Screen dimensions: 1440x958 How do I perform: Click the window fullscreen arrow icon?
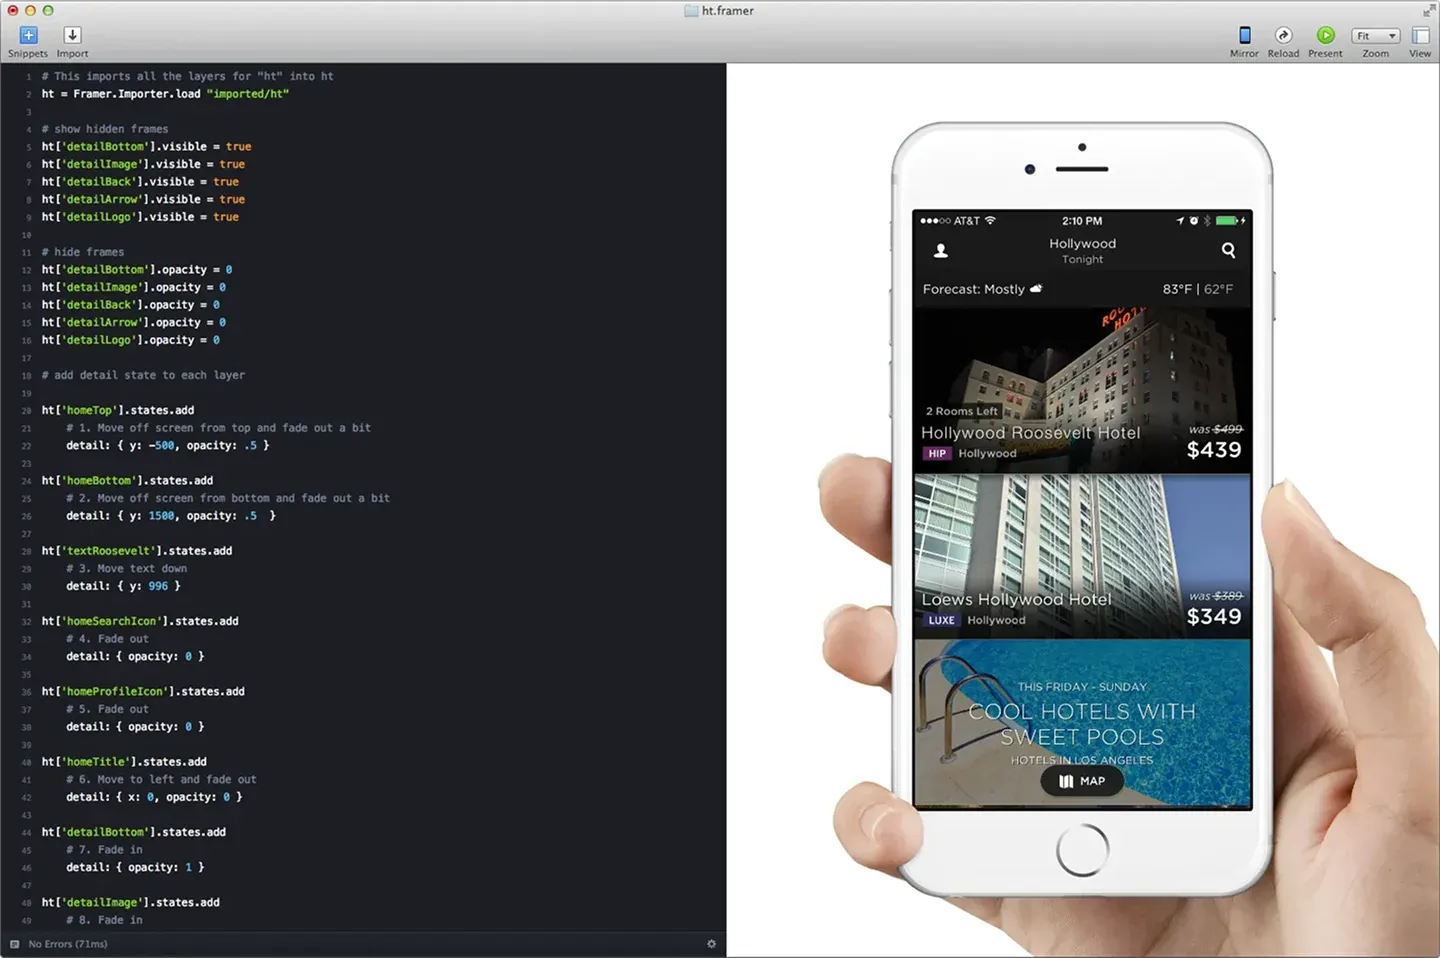tap(1428, 11)
